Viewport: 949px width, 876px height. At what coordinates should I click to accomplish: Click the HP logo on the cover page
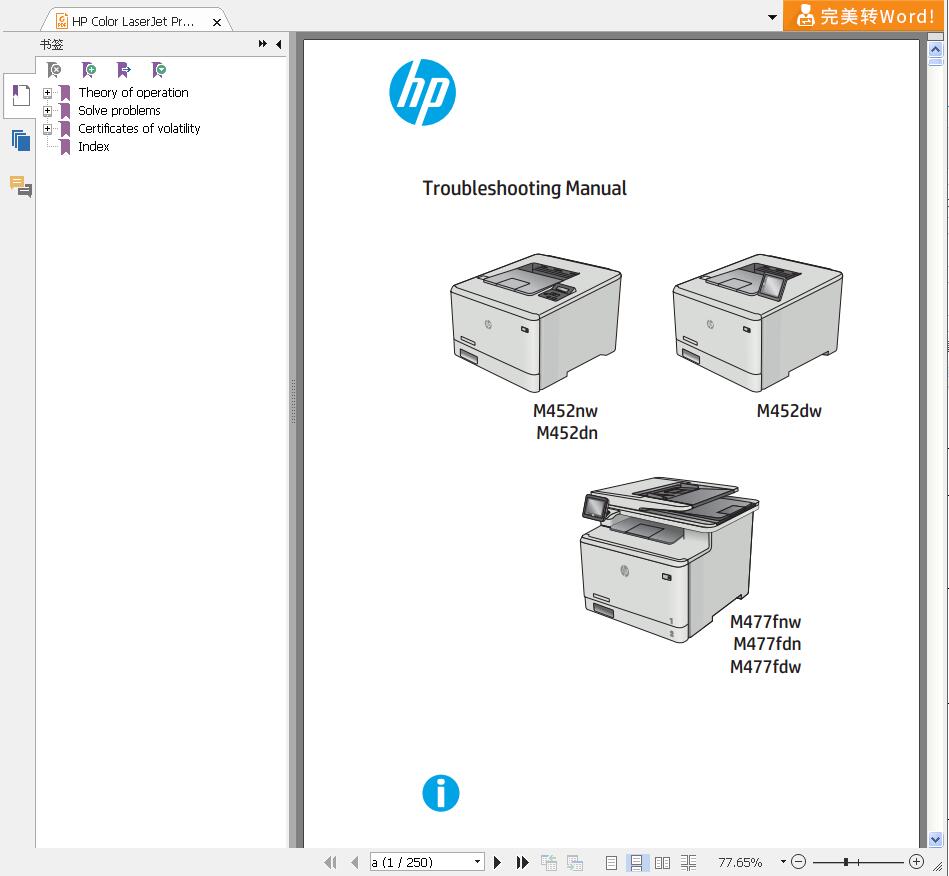[422, 92]
